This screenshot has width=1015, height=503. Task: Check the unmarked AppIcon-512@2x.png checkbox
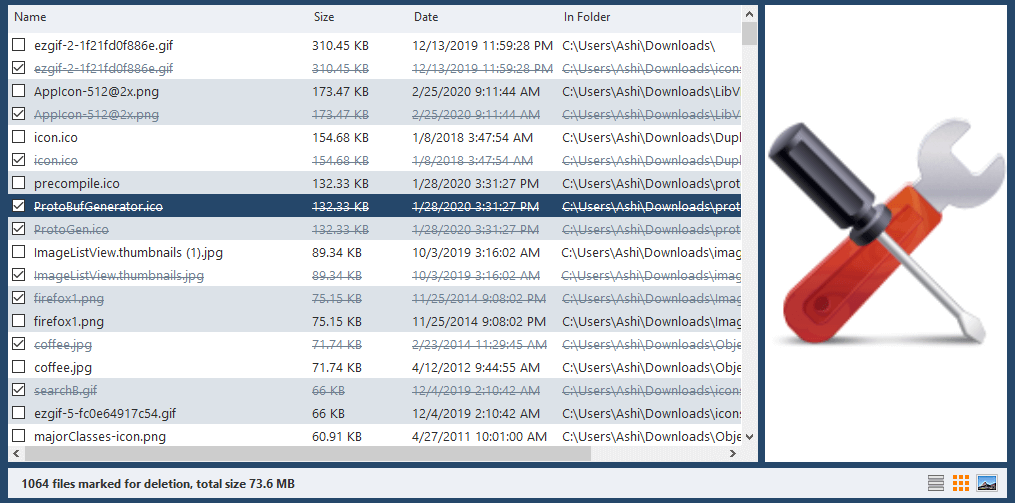click(19, 91)
